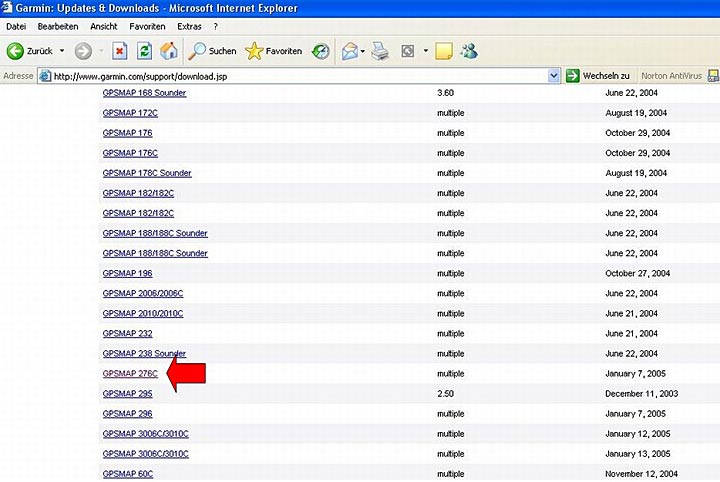
Task: Open the Favoriten star panel
Action: click(x=274, y=51)
